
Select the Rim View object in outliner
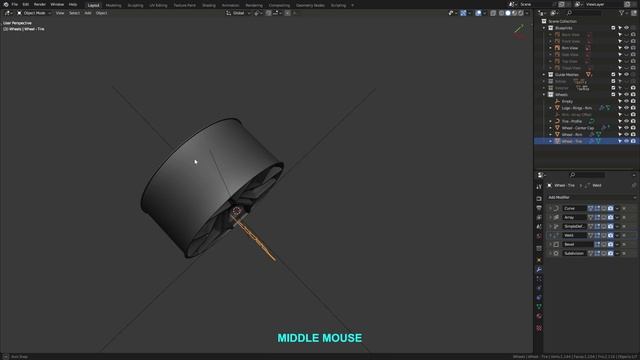(x=570, y=48)
